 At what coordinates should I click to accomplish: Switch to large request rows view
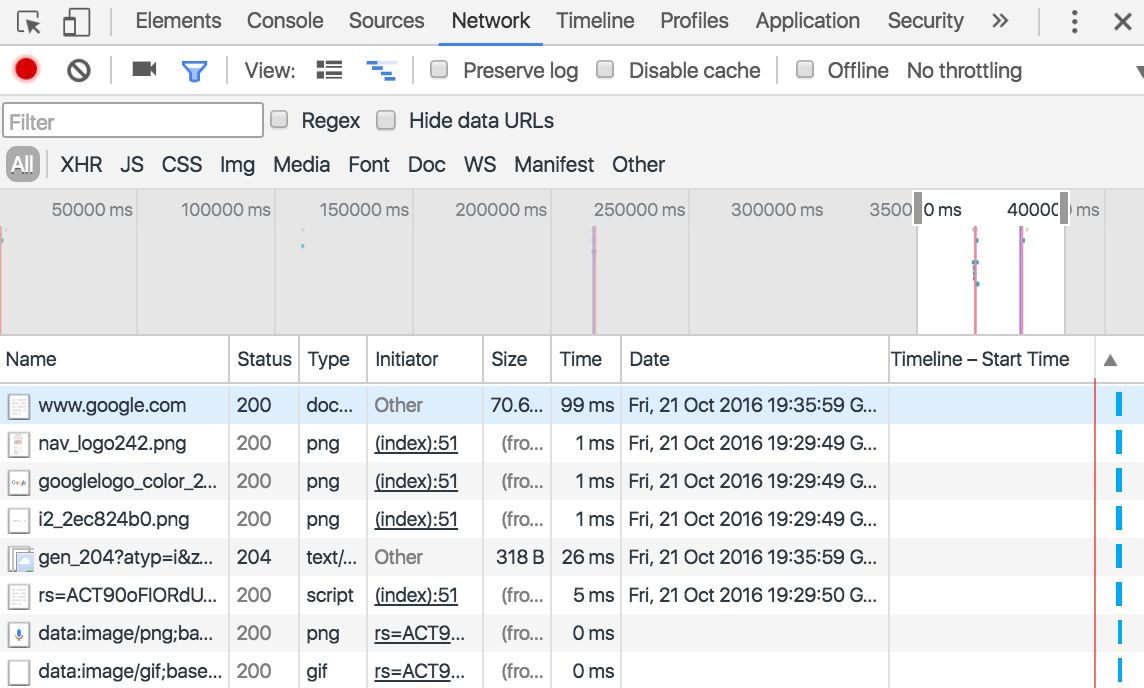point(329,70)
